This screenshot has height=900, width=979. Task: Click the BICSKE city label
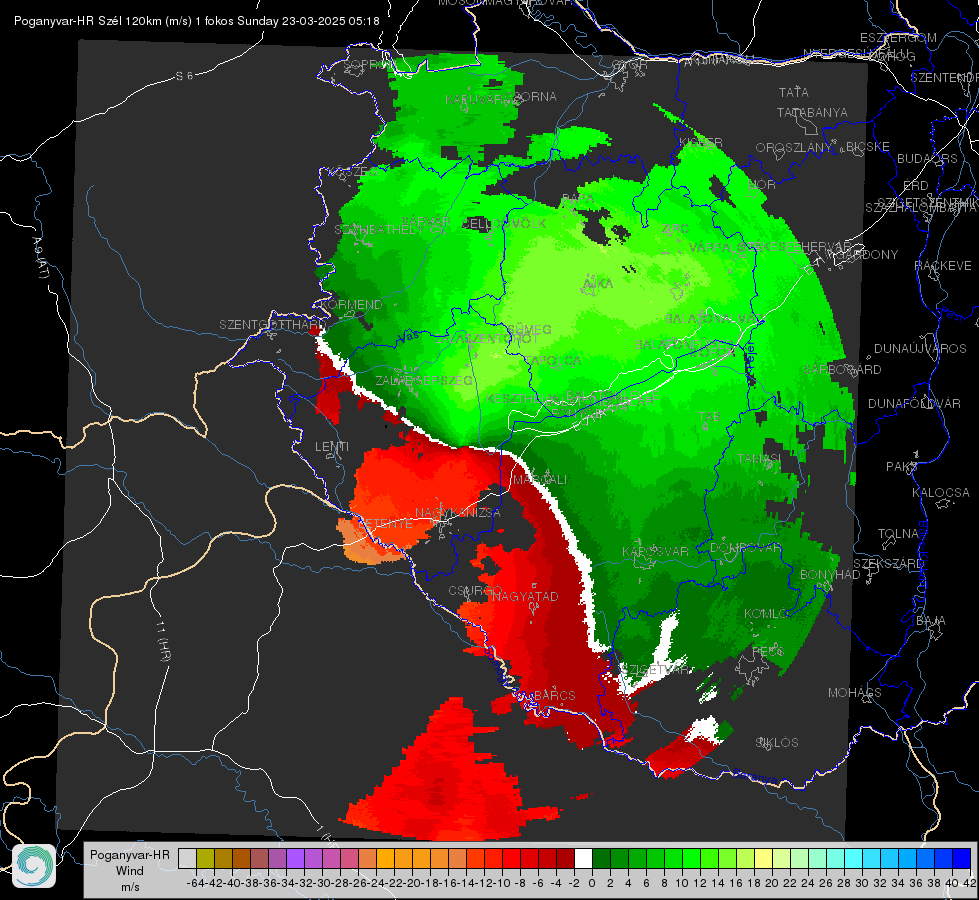[x=868, y=147]
